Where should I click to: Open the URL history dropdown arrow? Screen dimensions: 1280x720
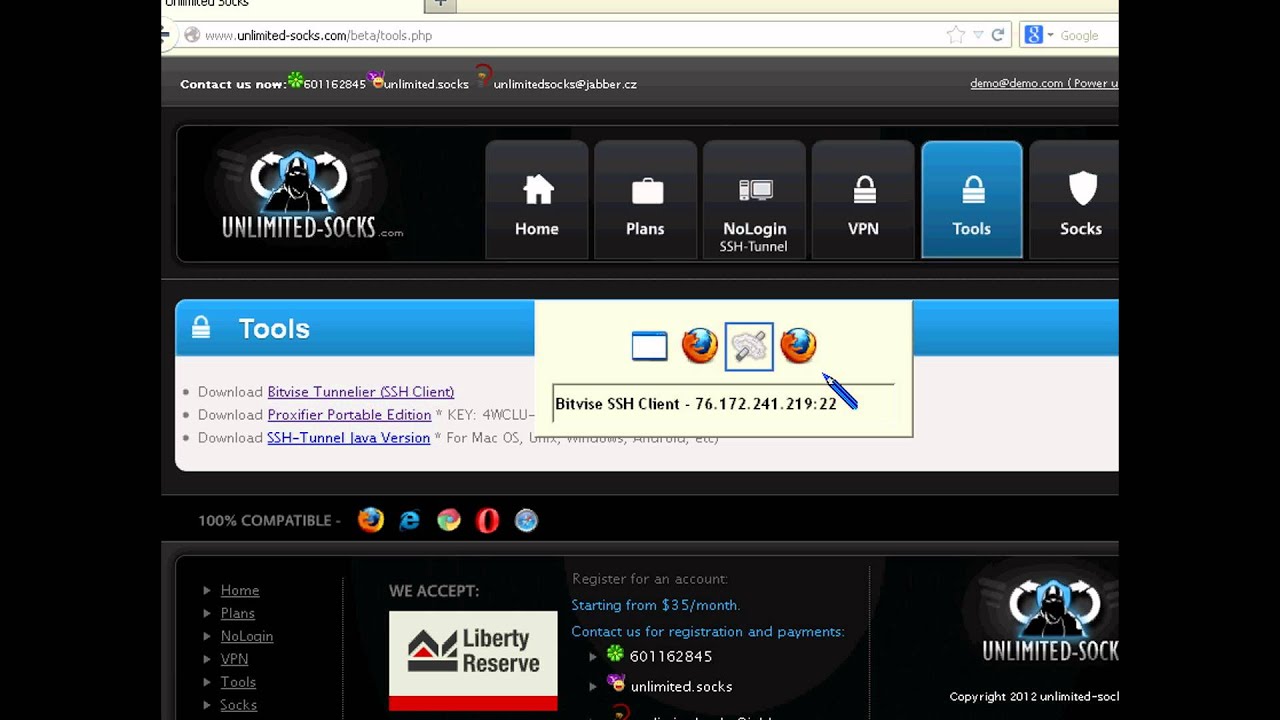point(978,35)
